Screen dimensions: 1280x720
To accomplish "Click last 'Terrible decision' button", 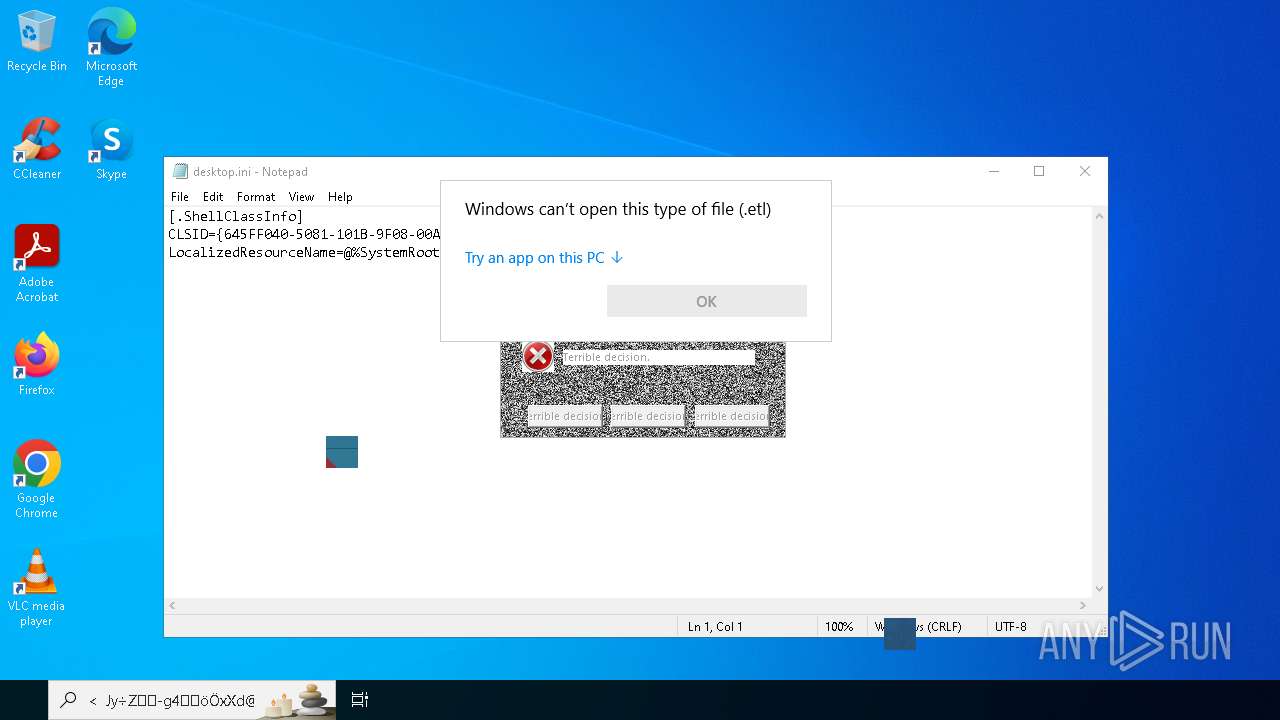I will 731,416.
